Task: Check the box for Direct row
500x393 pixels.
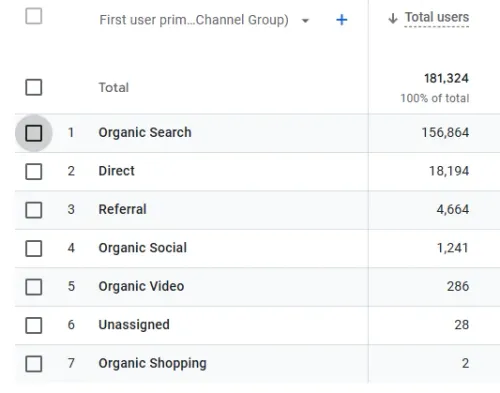Action: (34, 171)
